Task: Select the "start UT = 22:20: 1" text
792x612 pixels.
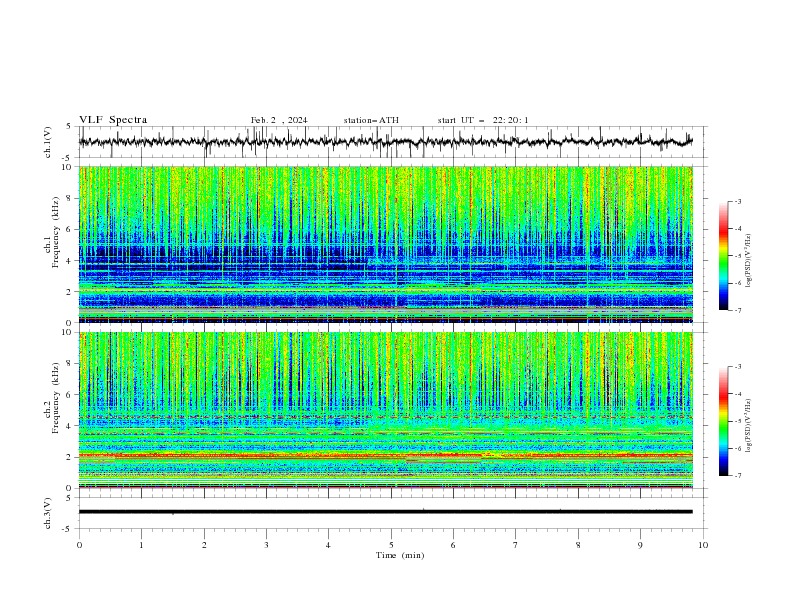Action: point(483,120)
